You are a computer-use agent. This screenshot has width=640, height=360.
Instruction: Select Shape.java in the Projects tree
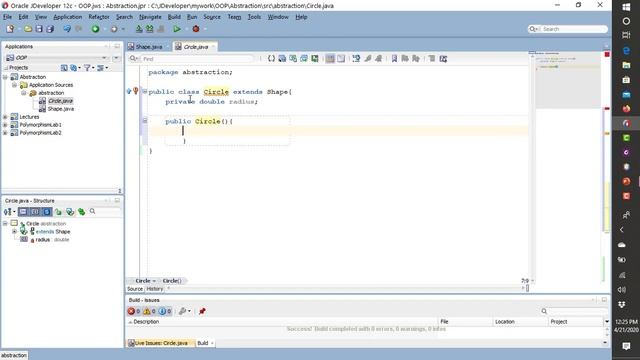point(60,109)
